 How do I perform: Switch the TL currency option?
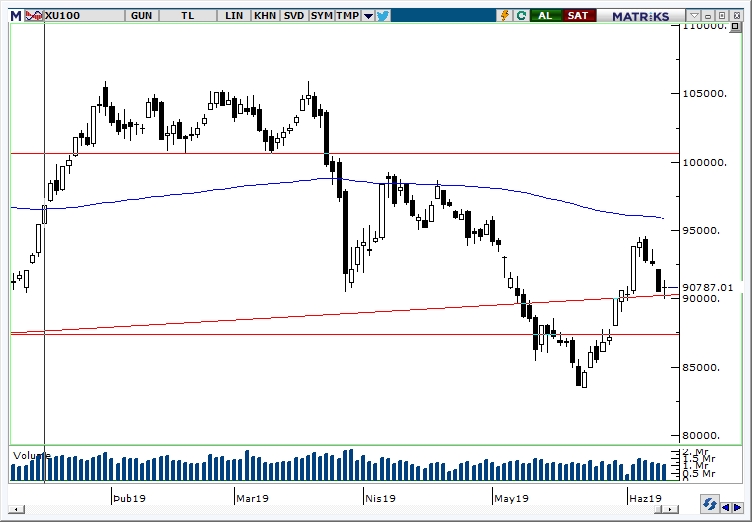click(x=188, y=15)
